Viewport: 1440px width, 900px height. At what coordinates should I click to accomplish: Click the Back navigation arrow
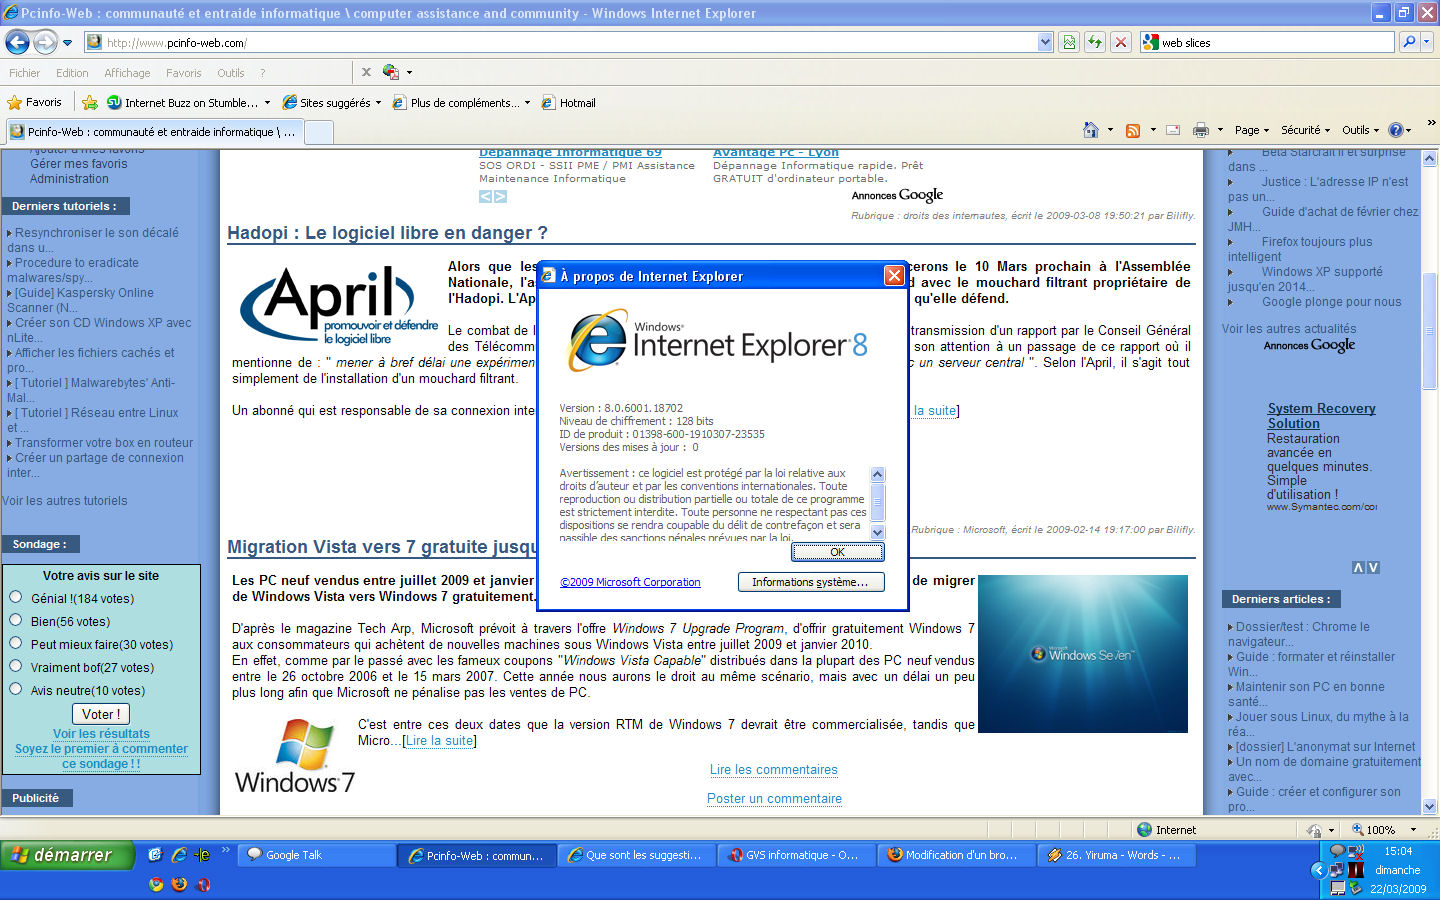(17, 42)
